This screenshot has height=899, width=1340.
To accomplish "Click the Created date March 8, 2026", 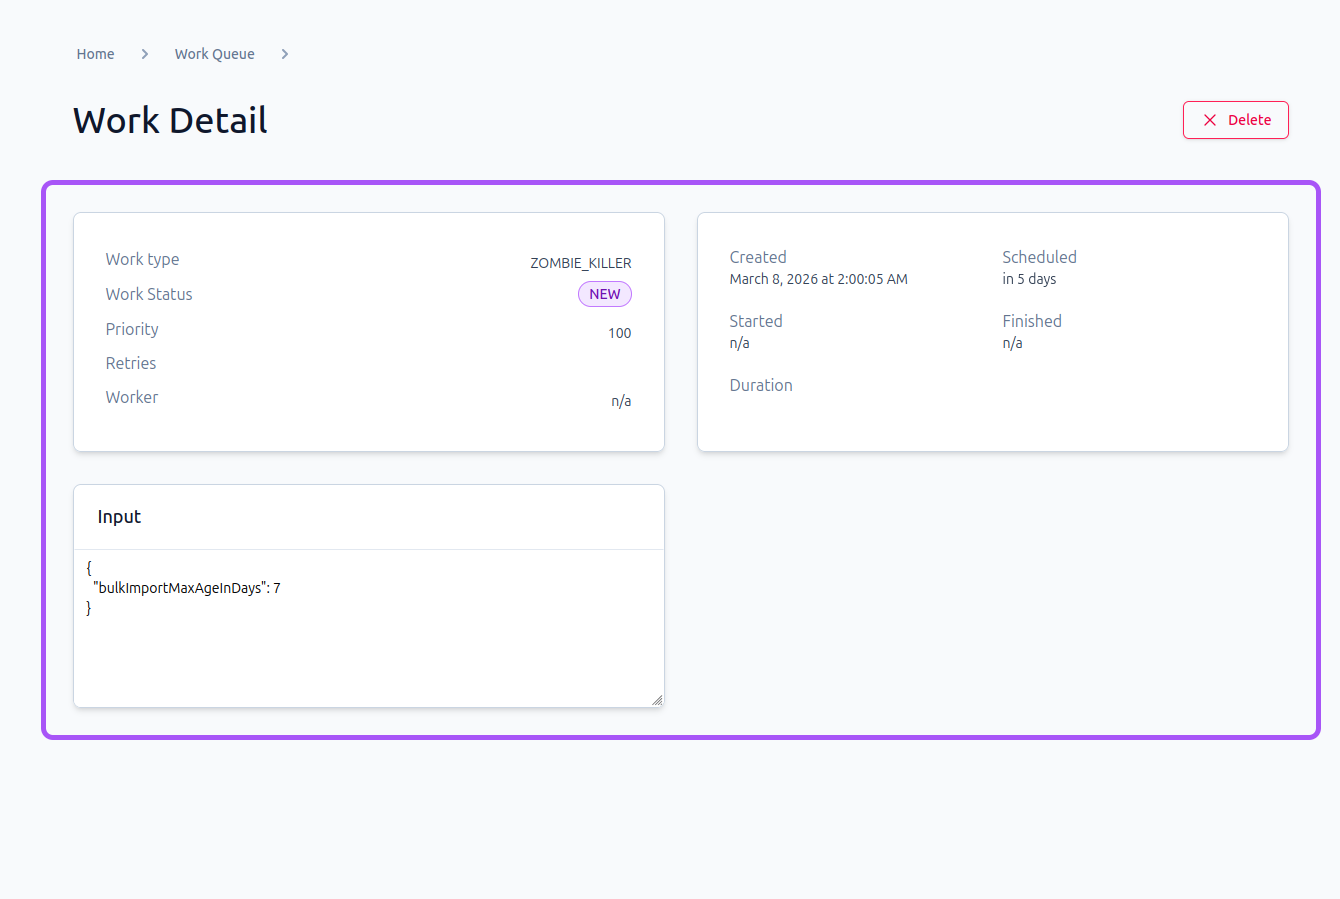I will [x=819, y=279].
